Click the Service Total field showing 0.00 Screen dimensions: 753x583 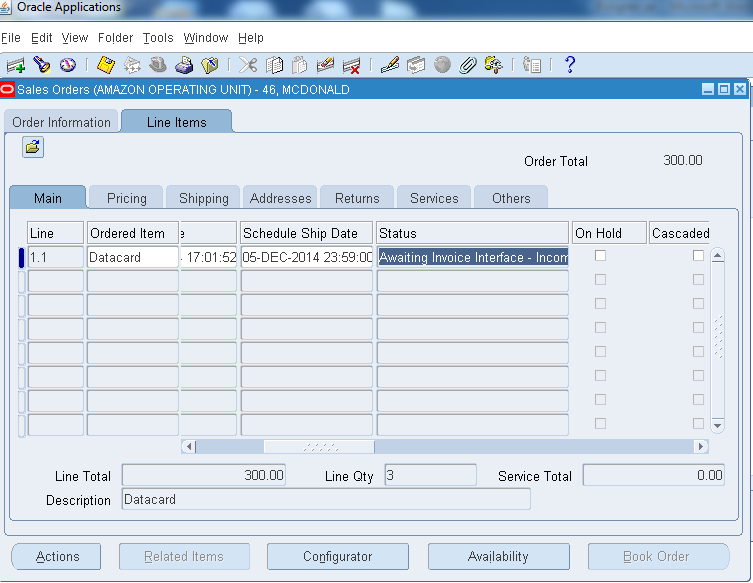tap(654, 475)
